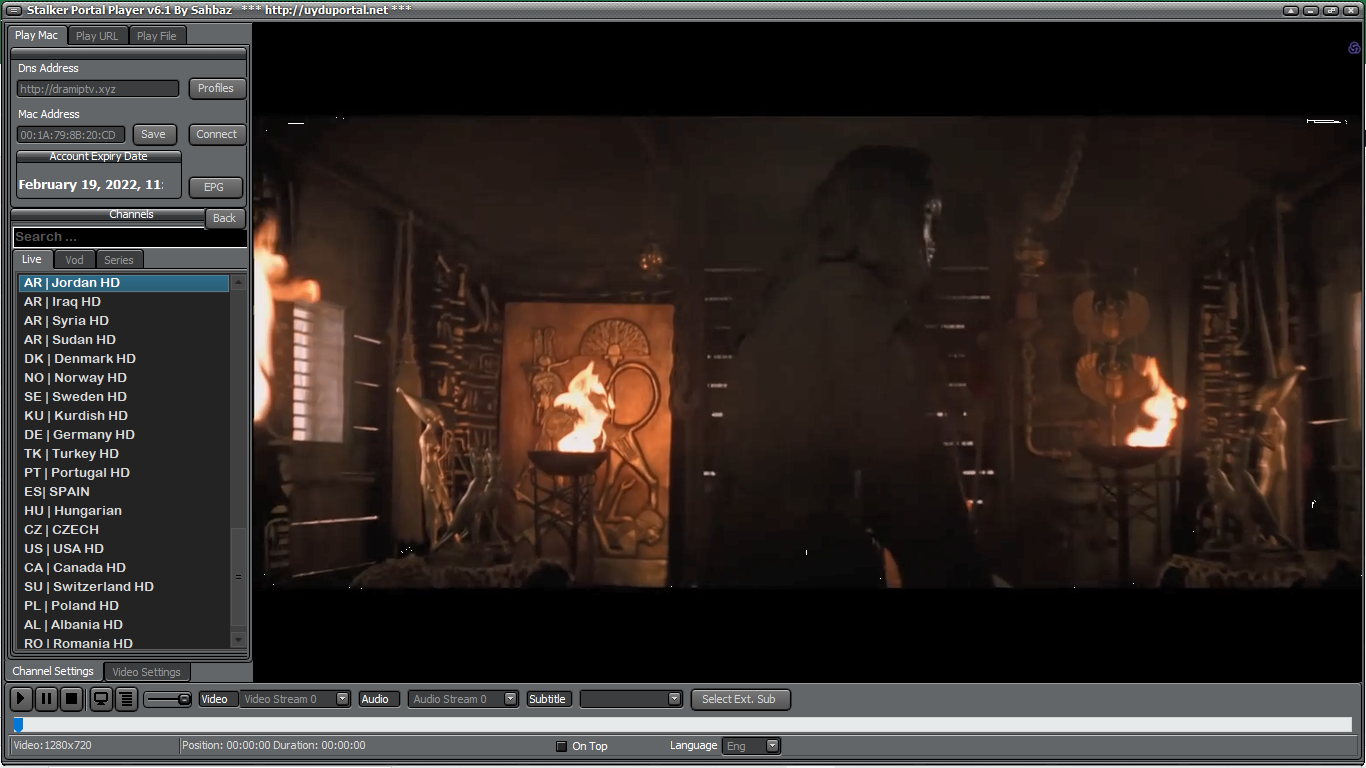Select US | USA HD channel
The image size is (1366, 768).
tap(124, 549)
